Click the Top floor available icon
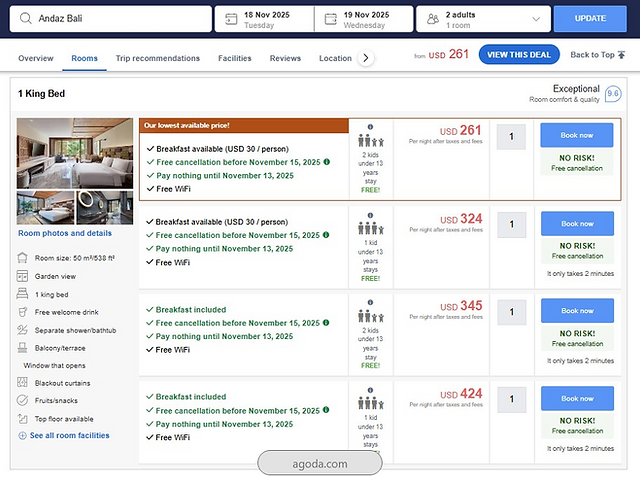The height and width of the screenshot is (483, 640). point(22,418)
